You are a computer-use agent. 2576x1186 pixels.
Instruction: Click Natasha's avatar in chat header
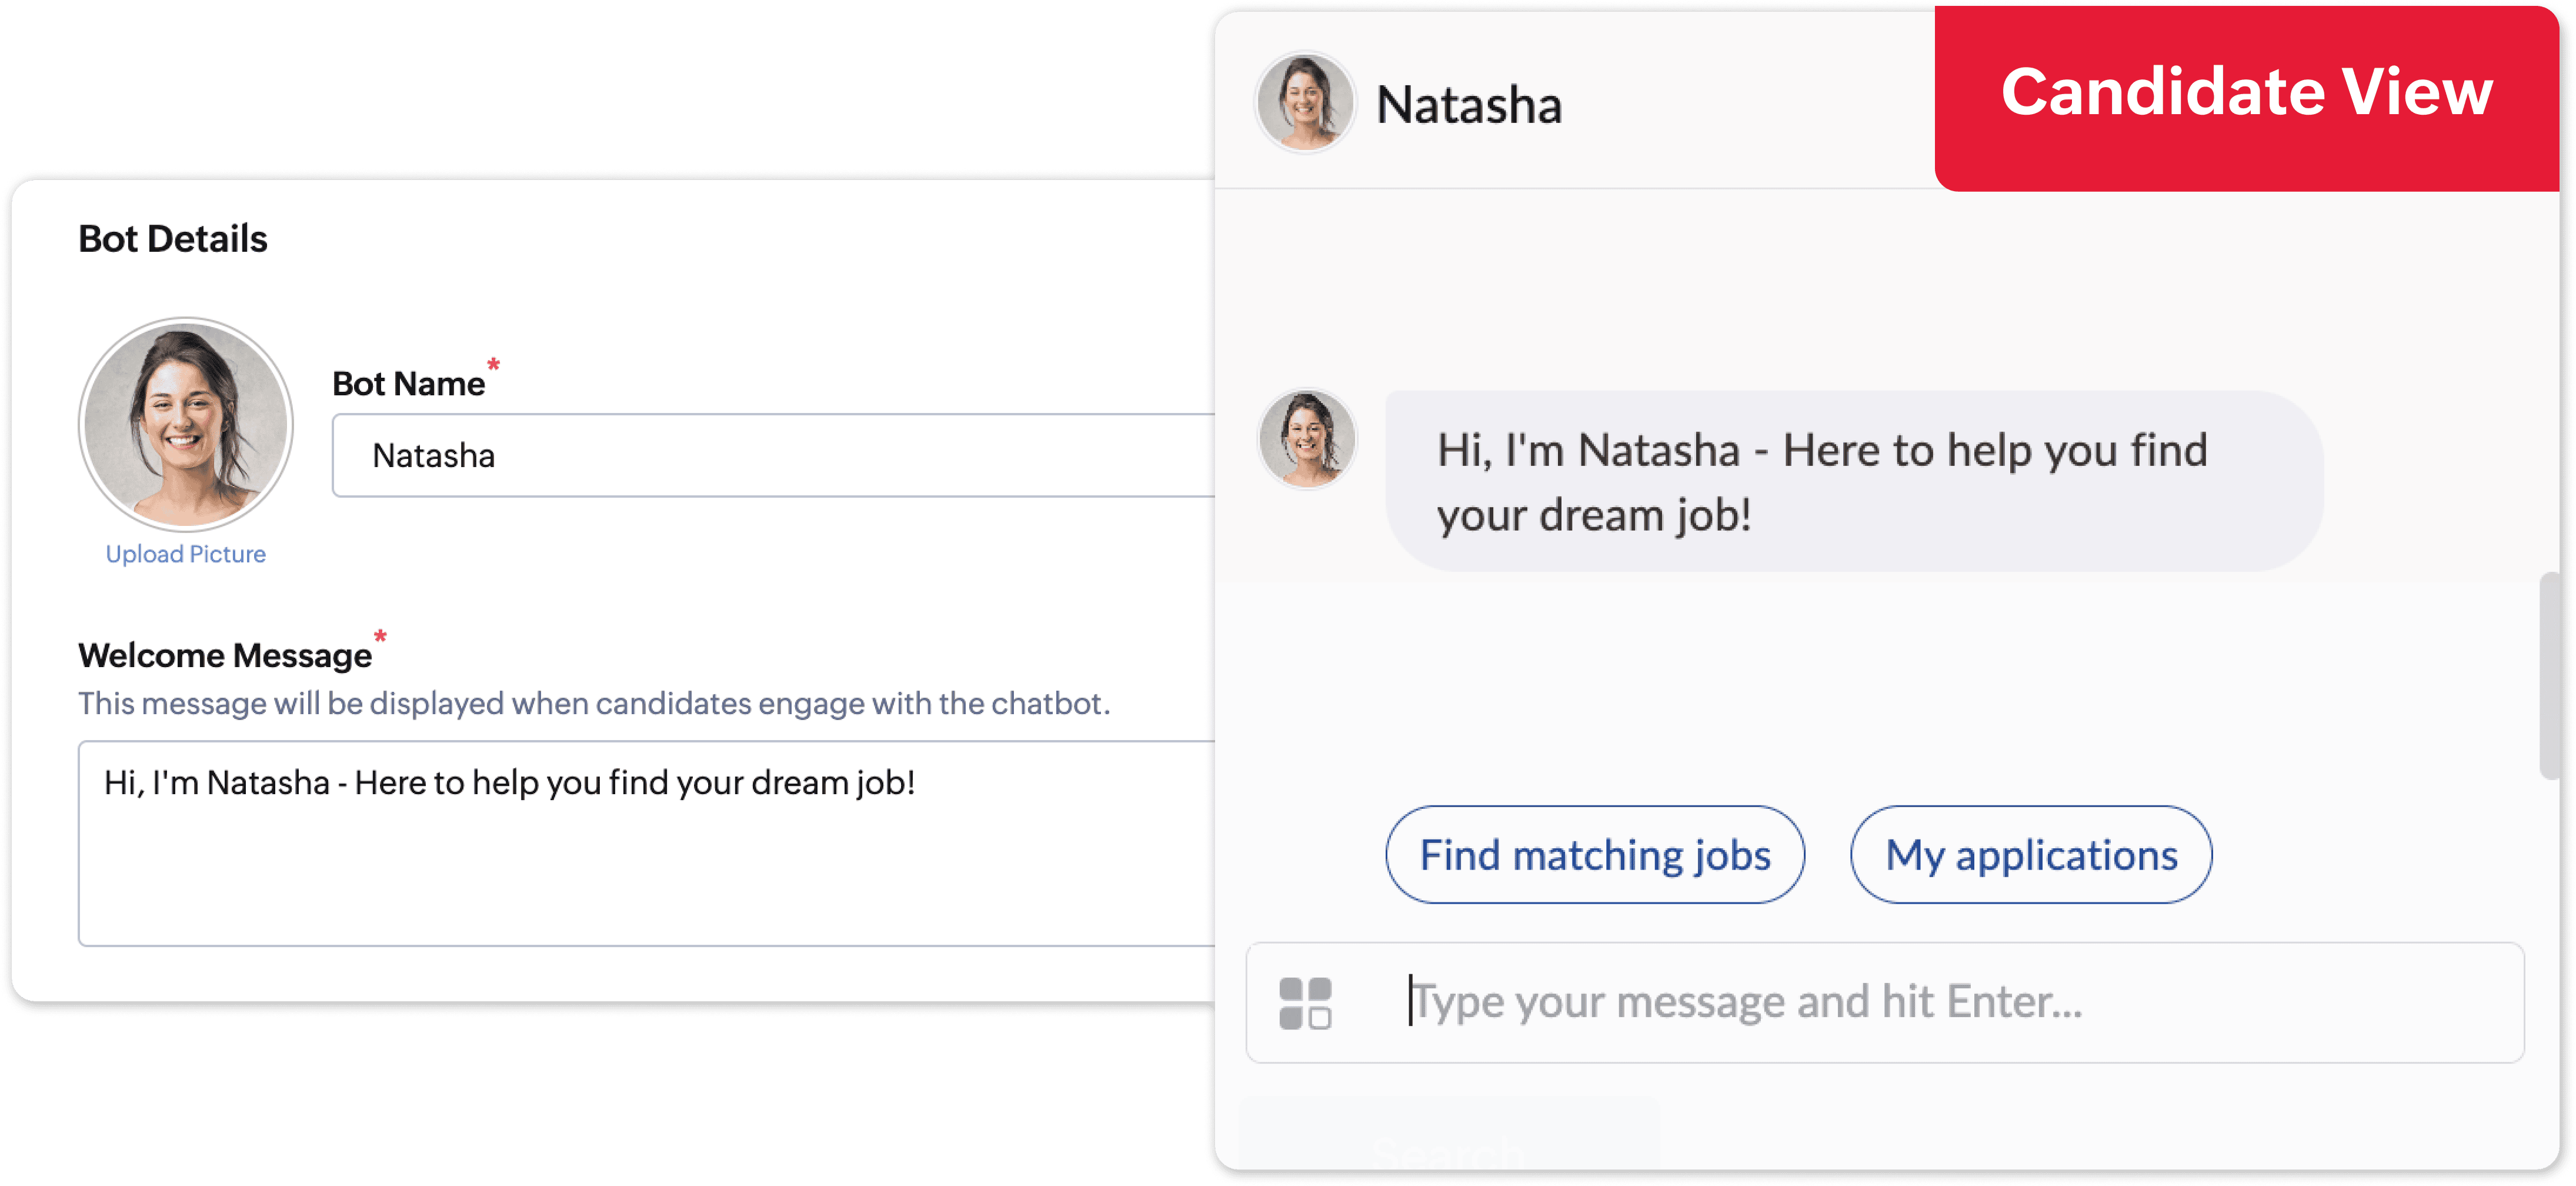[x=1305, y=102]
